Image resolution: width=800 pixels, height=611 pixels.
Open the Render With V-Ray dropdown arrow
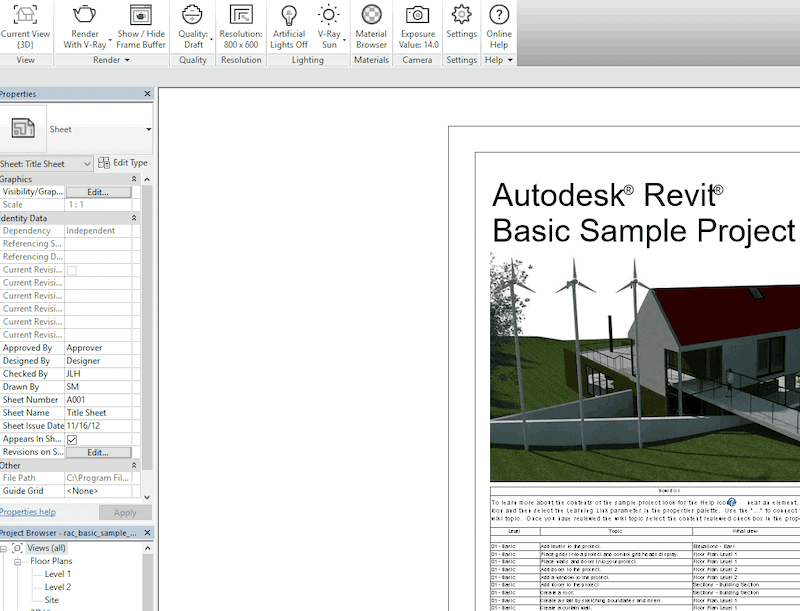(x=110, y=40)
